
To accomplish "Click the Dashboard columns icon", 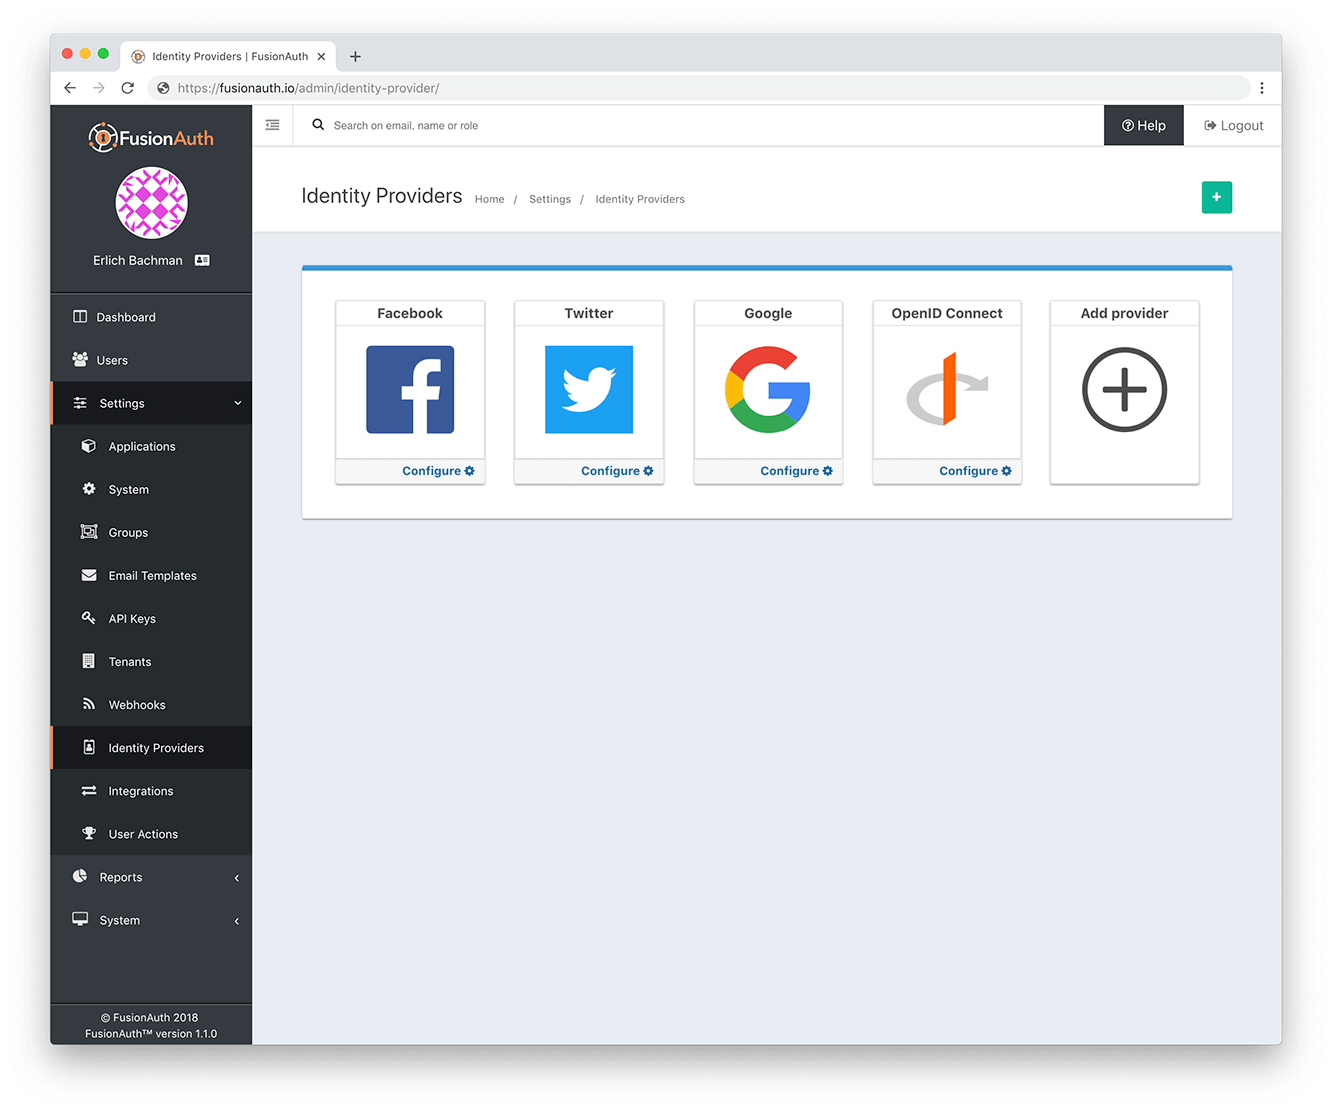I will pos(80,317).
